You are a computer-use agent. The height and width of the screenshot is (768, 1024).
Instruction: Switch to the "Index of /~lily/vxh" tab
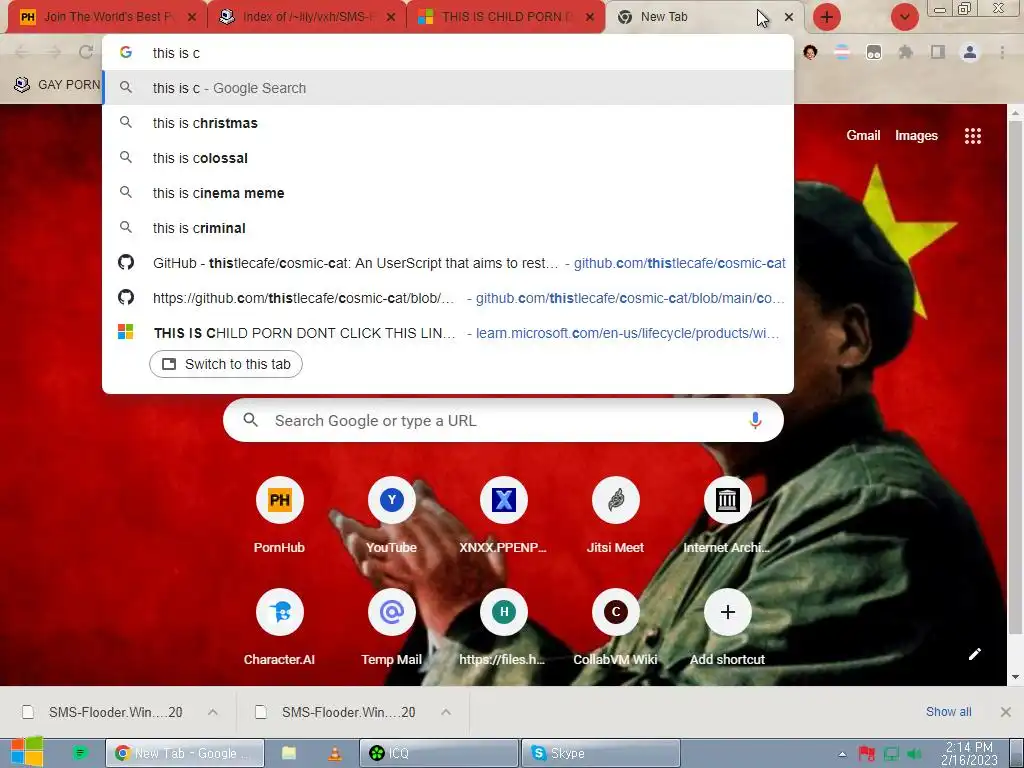tap(307, 17)
